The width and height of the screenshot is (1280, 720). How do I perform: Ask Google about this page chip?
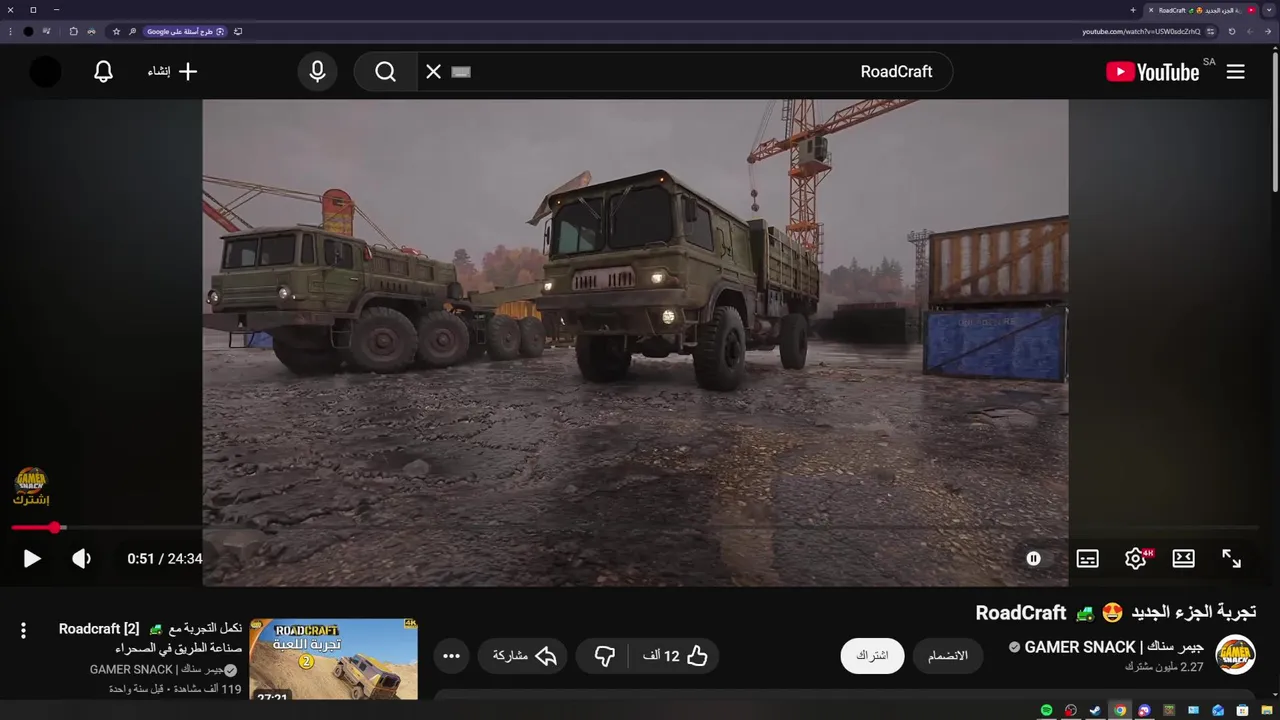186,31
